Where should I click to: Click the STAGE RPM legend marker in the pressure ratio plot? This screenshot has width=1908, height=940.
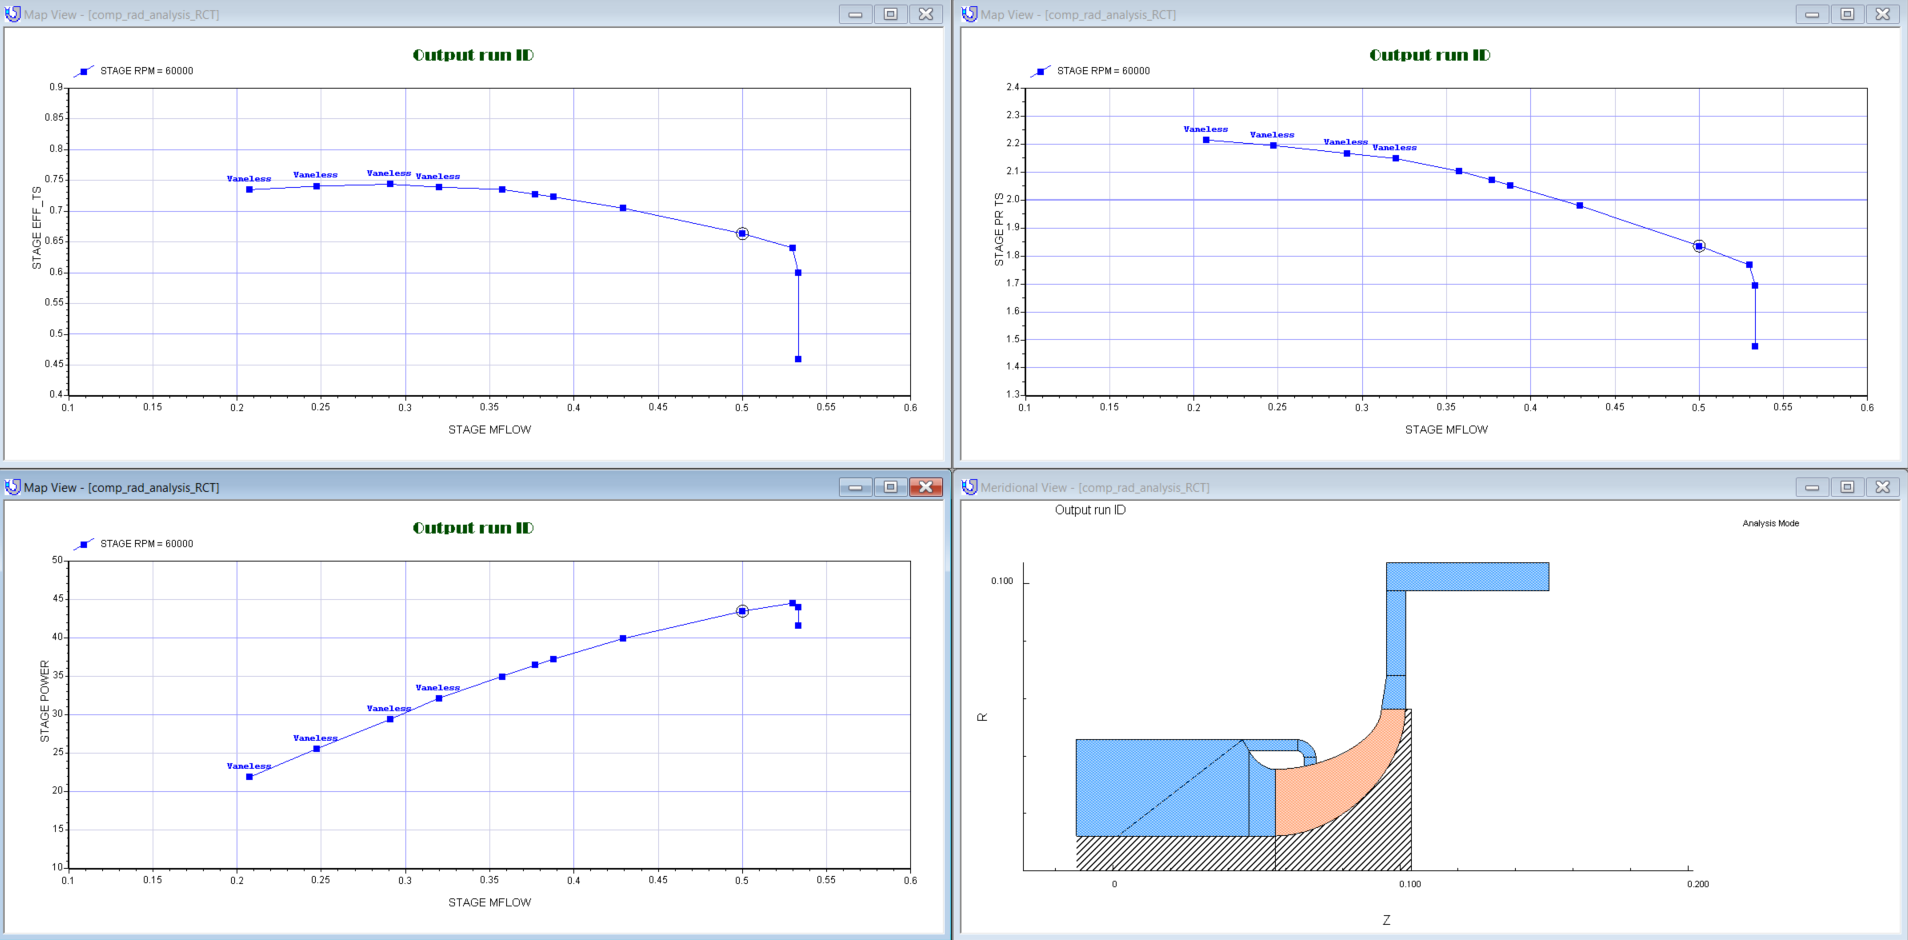(x=1041, y=71)
